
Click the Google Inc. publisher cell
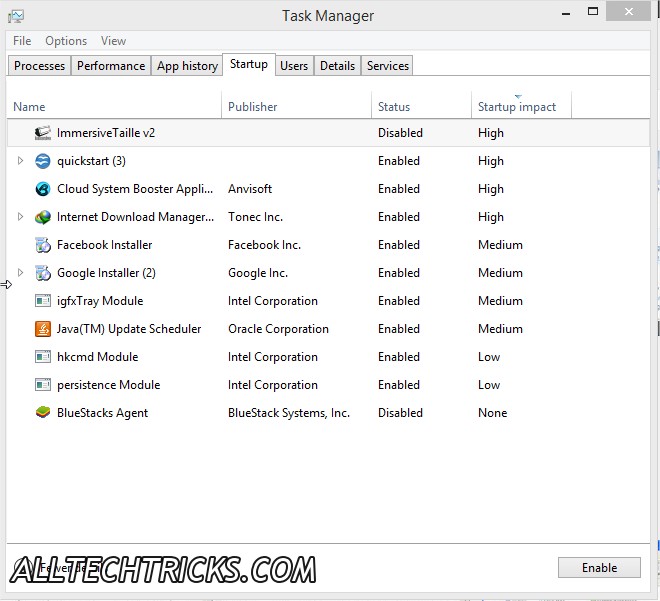[258, 273]
